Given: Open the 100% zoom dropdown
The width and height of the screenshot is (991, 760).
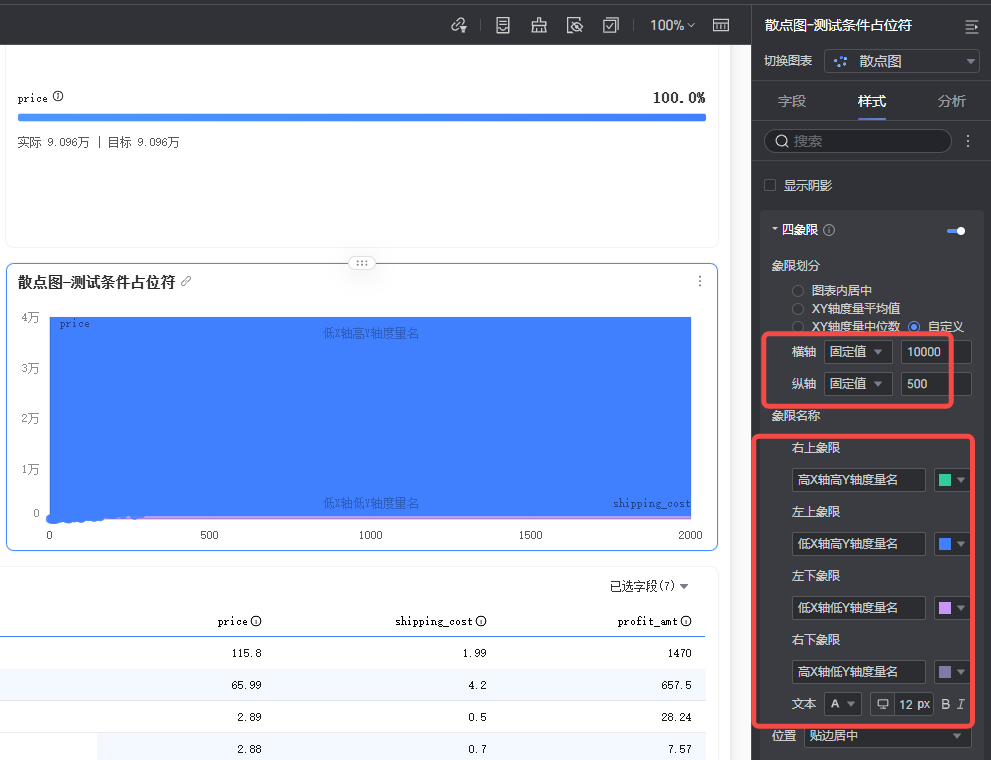Looking at the screenshot, I should click(672, 25).
